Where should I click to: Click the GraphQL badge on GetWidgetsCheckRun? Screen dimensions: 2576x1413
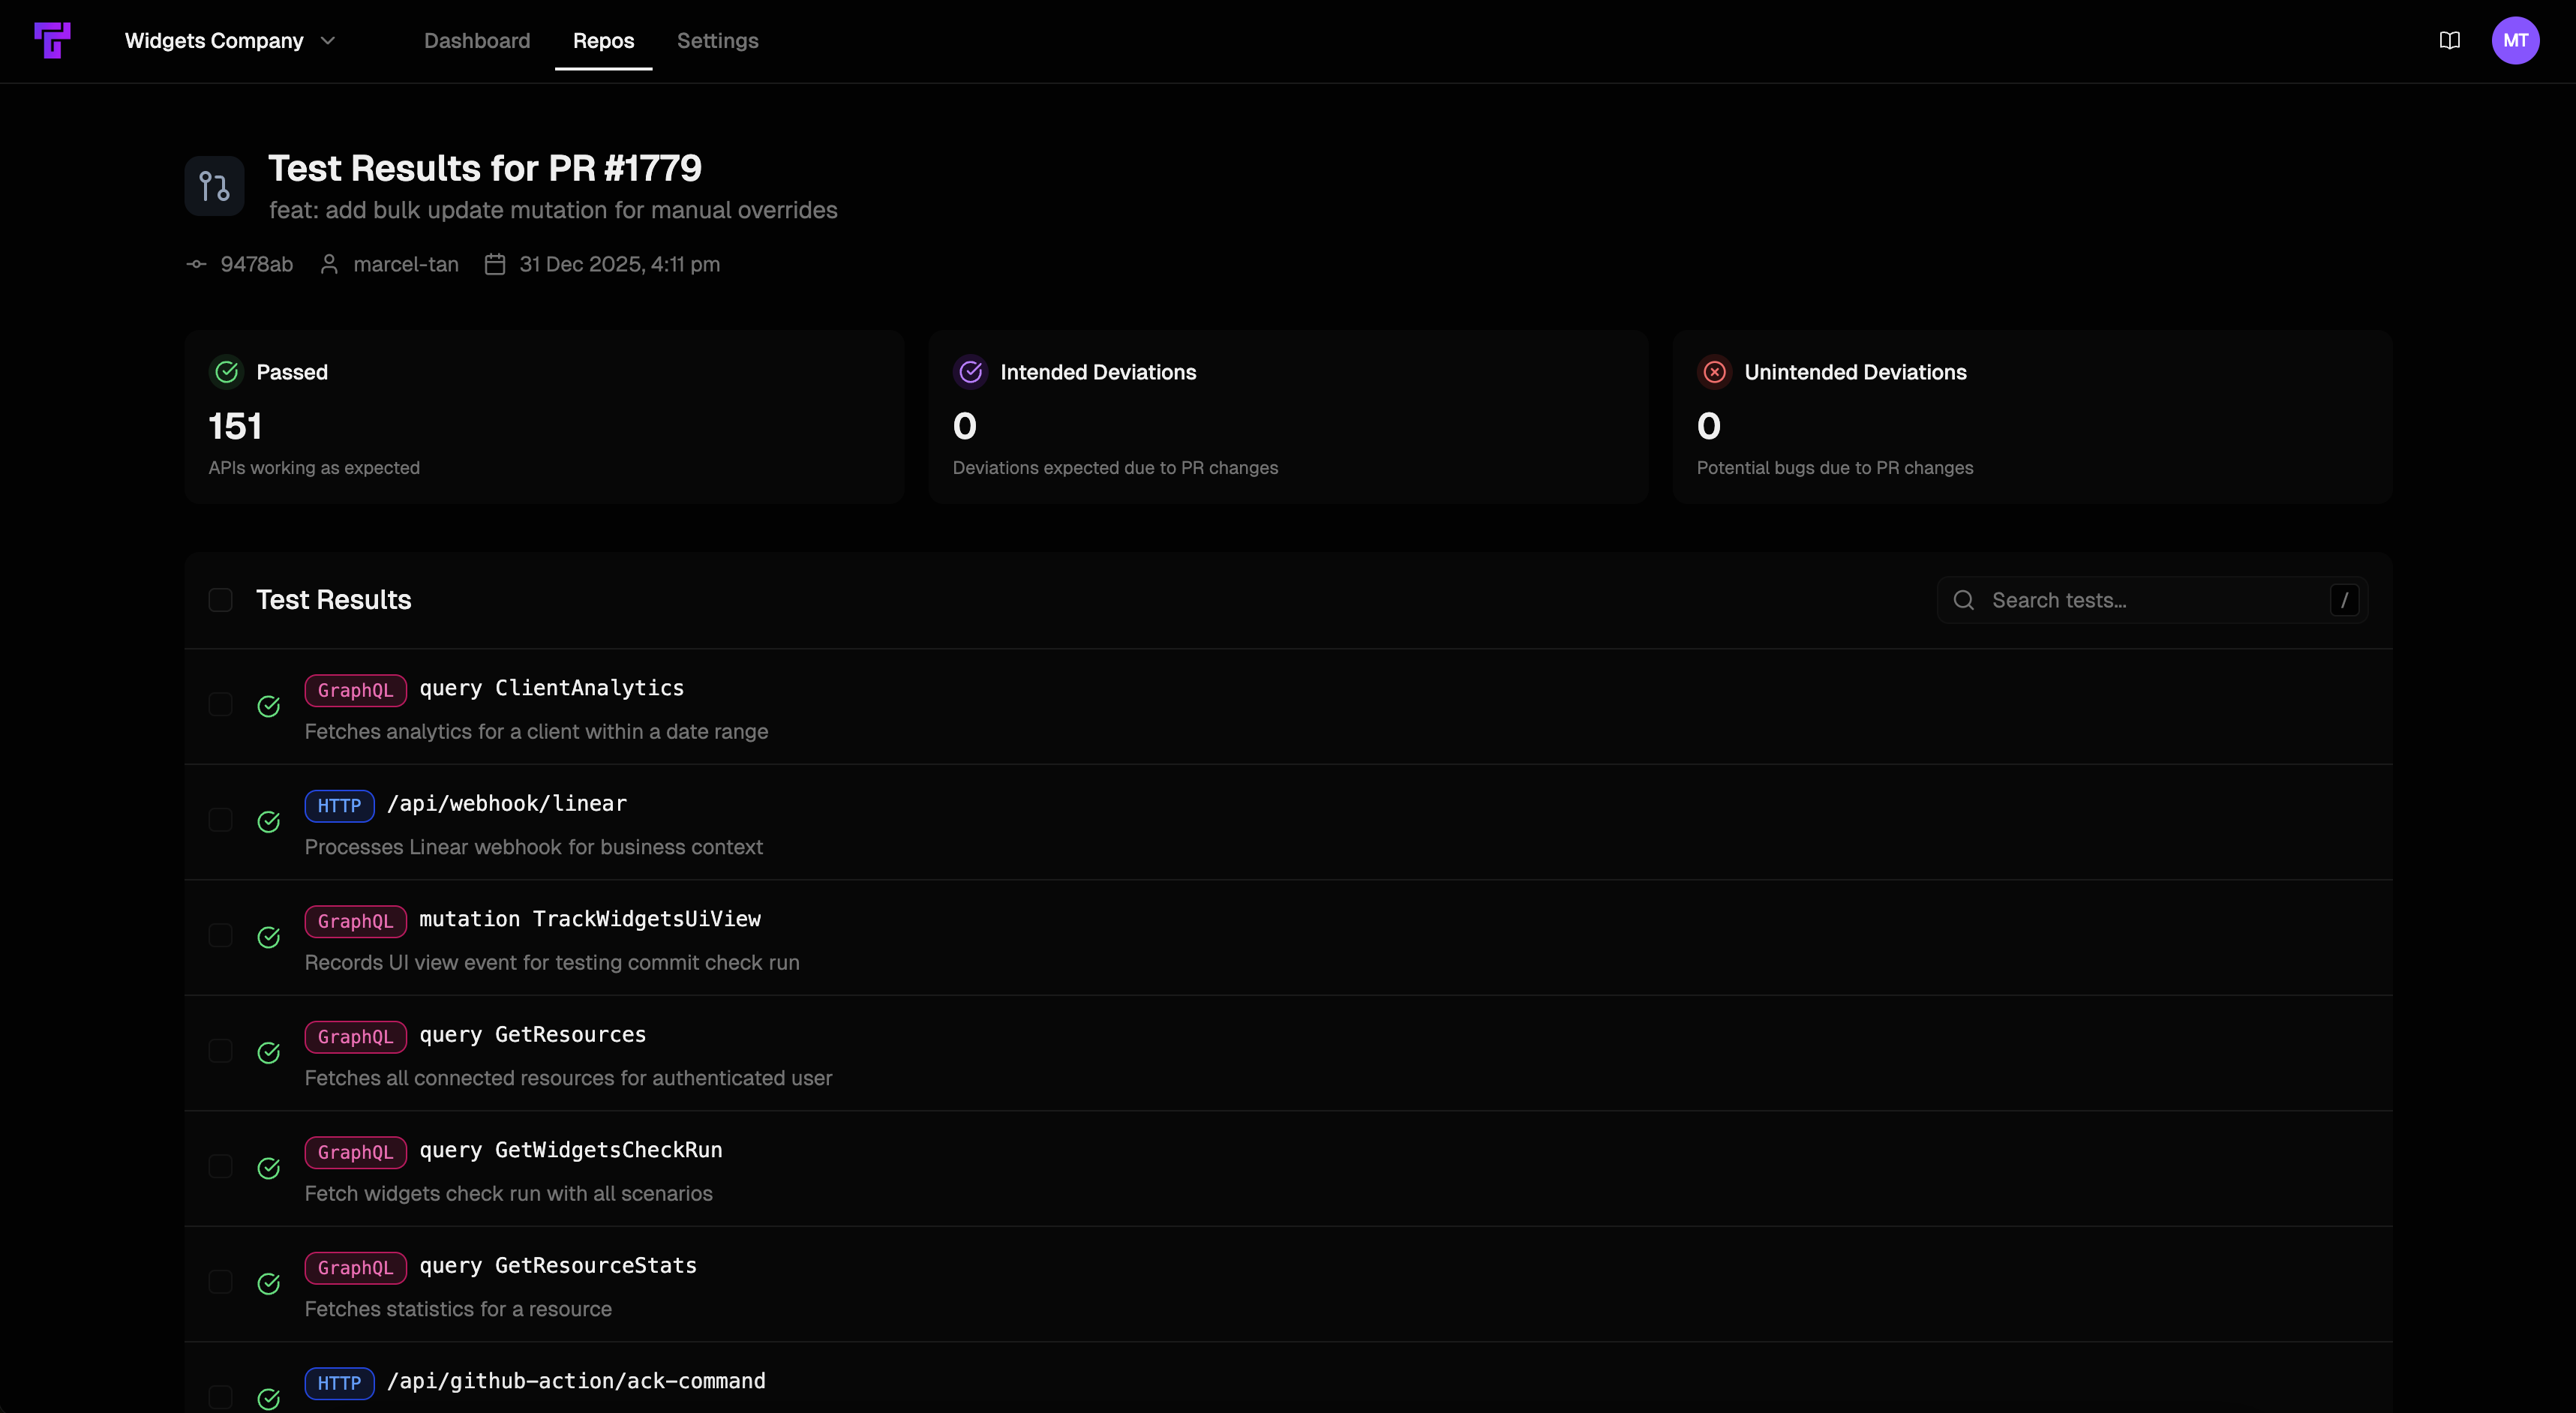[355, 1152]
